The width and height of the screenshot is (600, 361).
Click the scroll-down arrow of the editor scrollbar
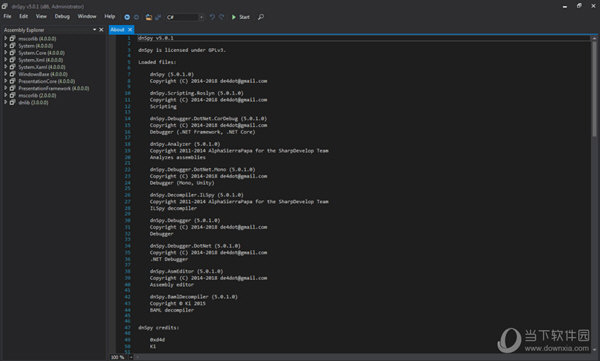tap(594, 350)
